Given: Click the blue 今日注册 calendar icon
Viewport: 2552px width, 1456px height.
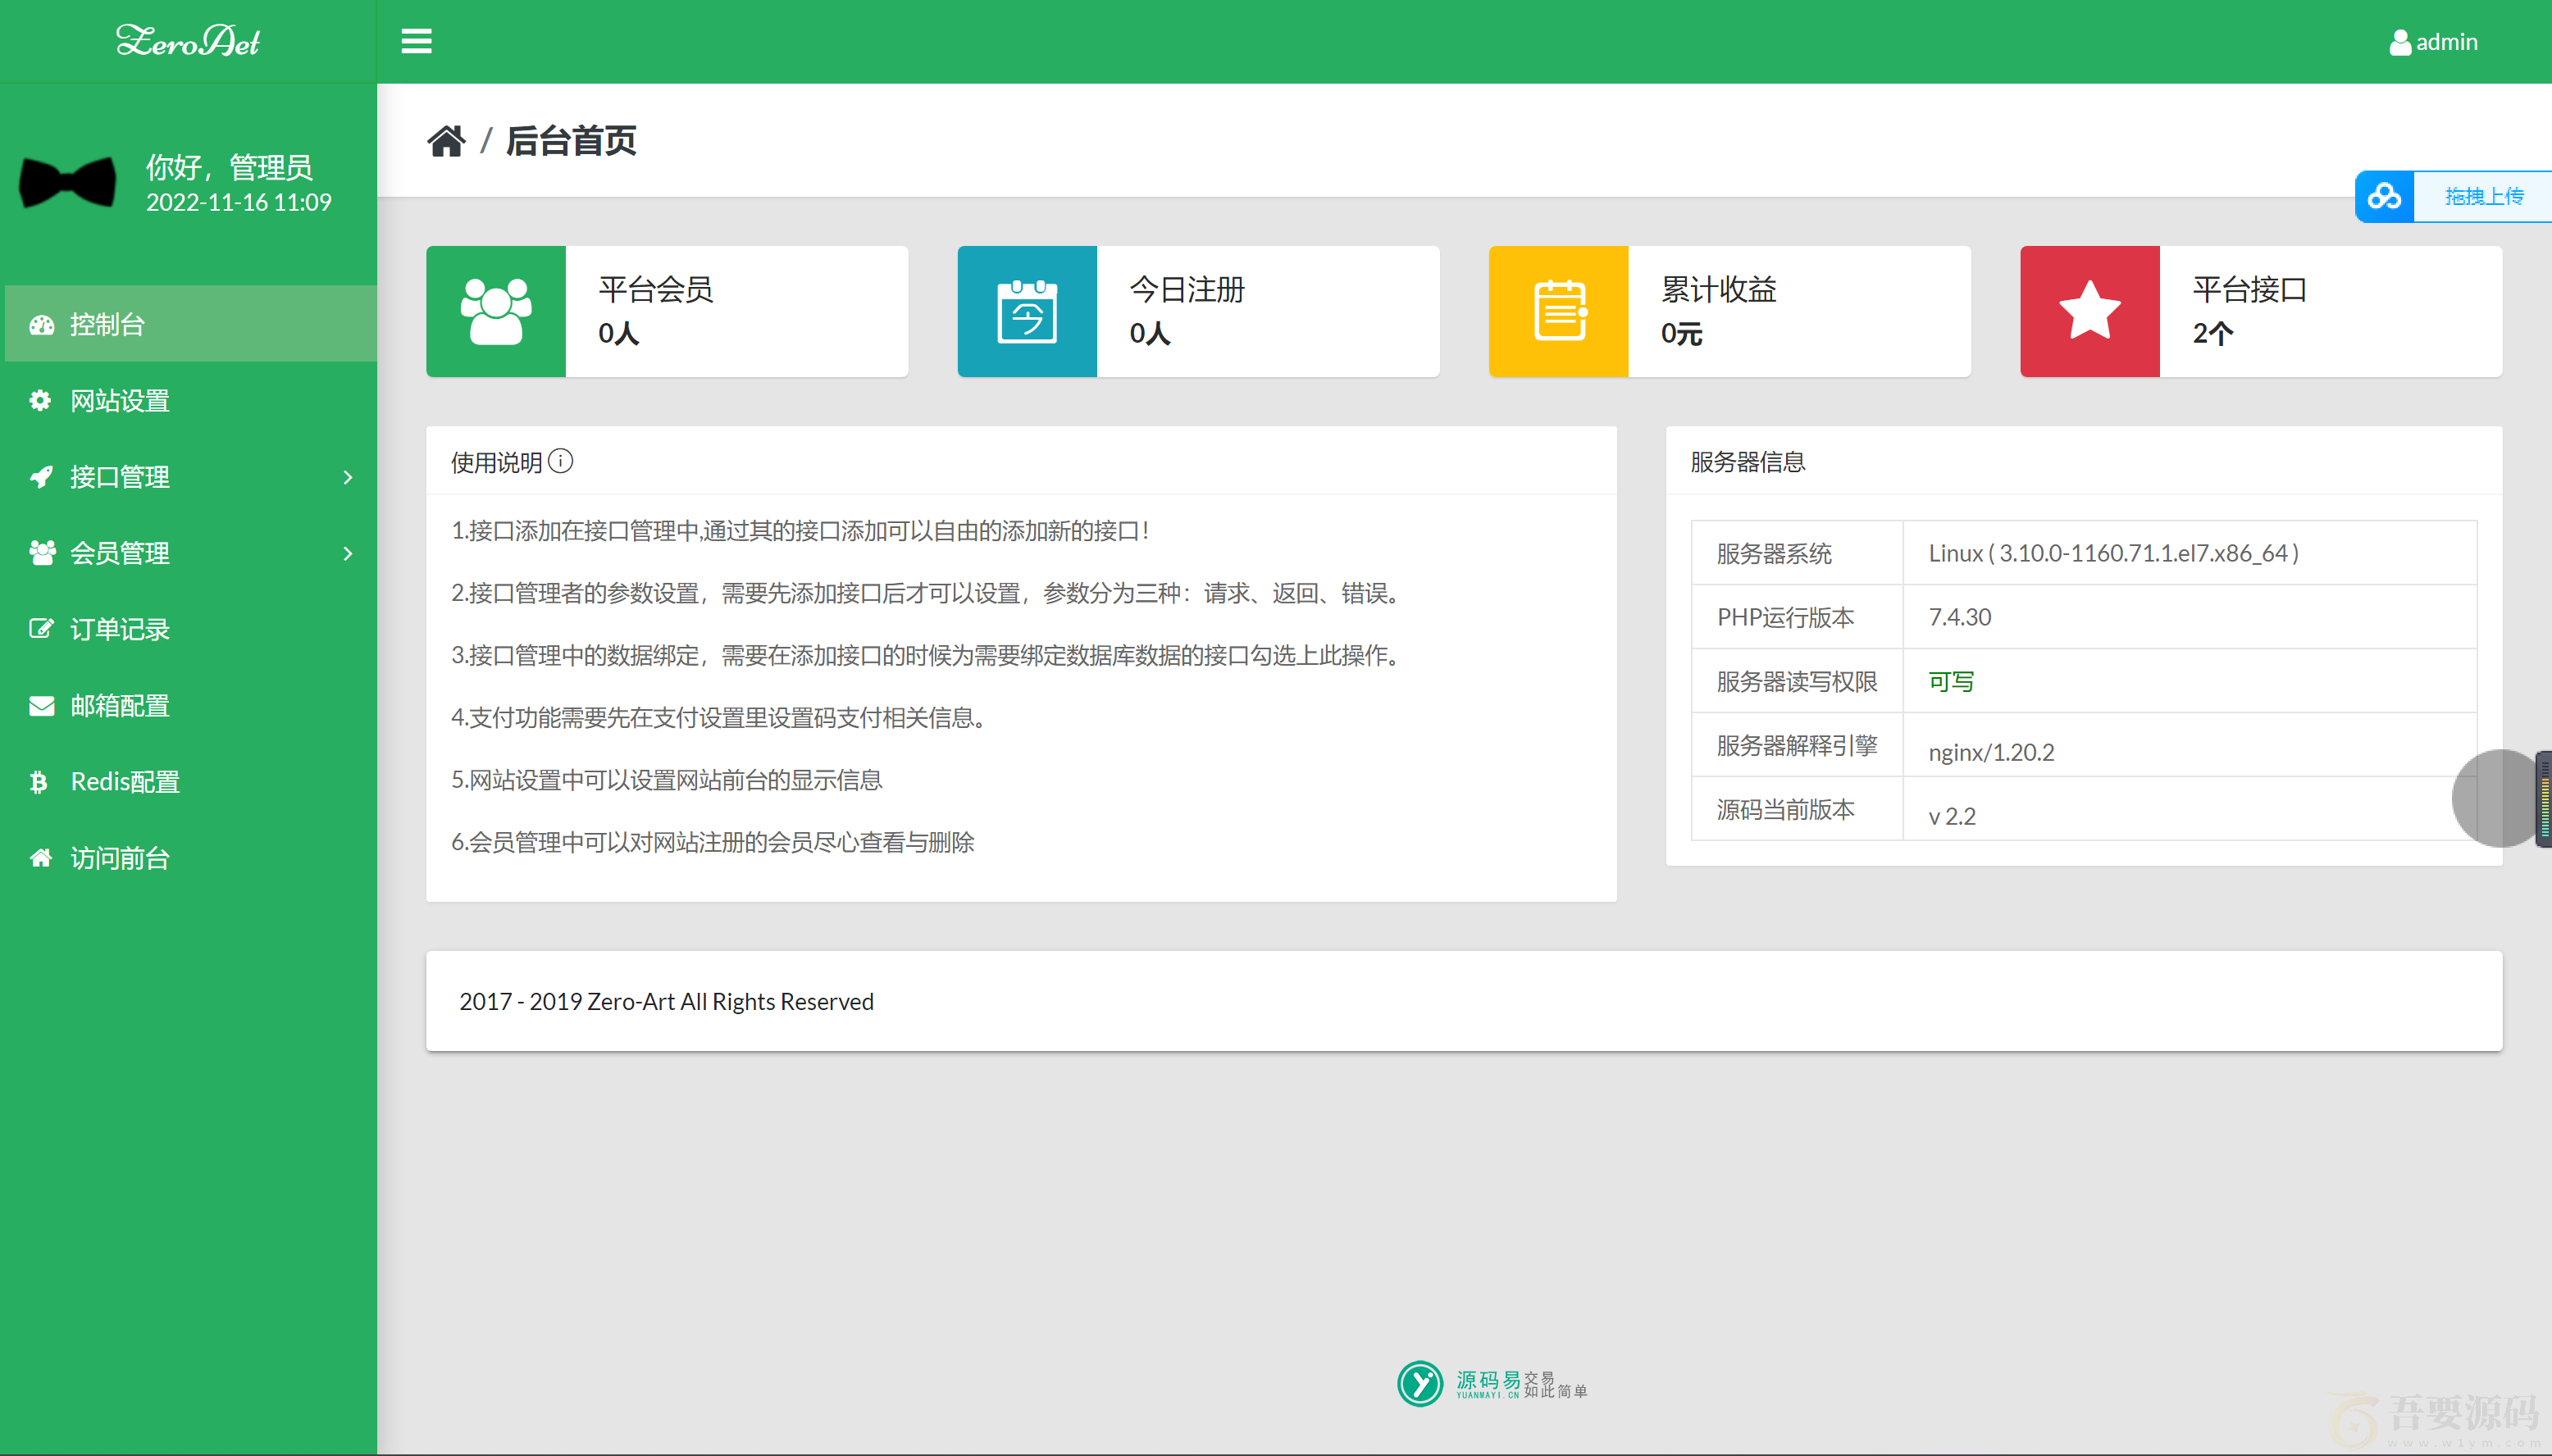Looking at the screenshot, I should point(1027,311).
